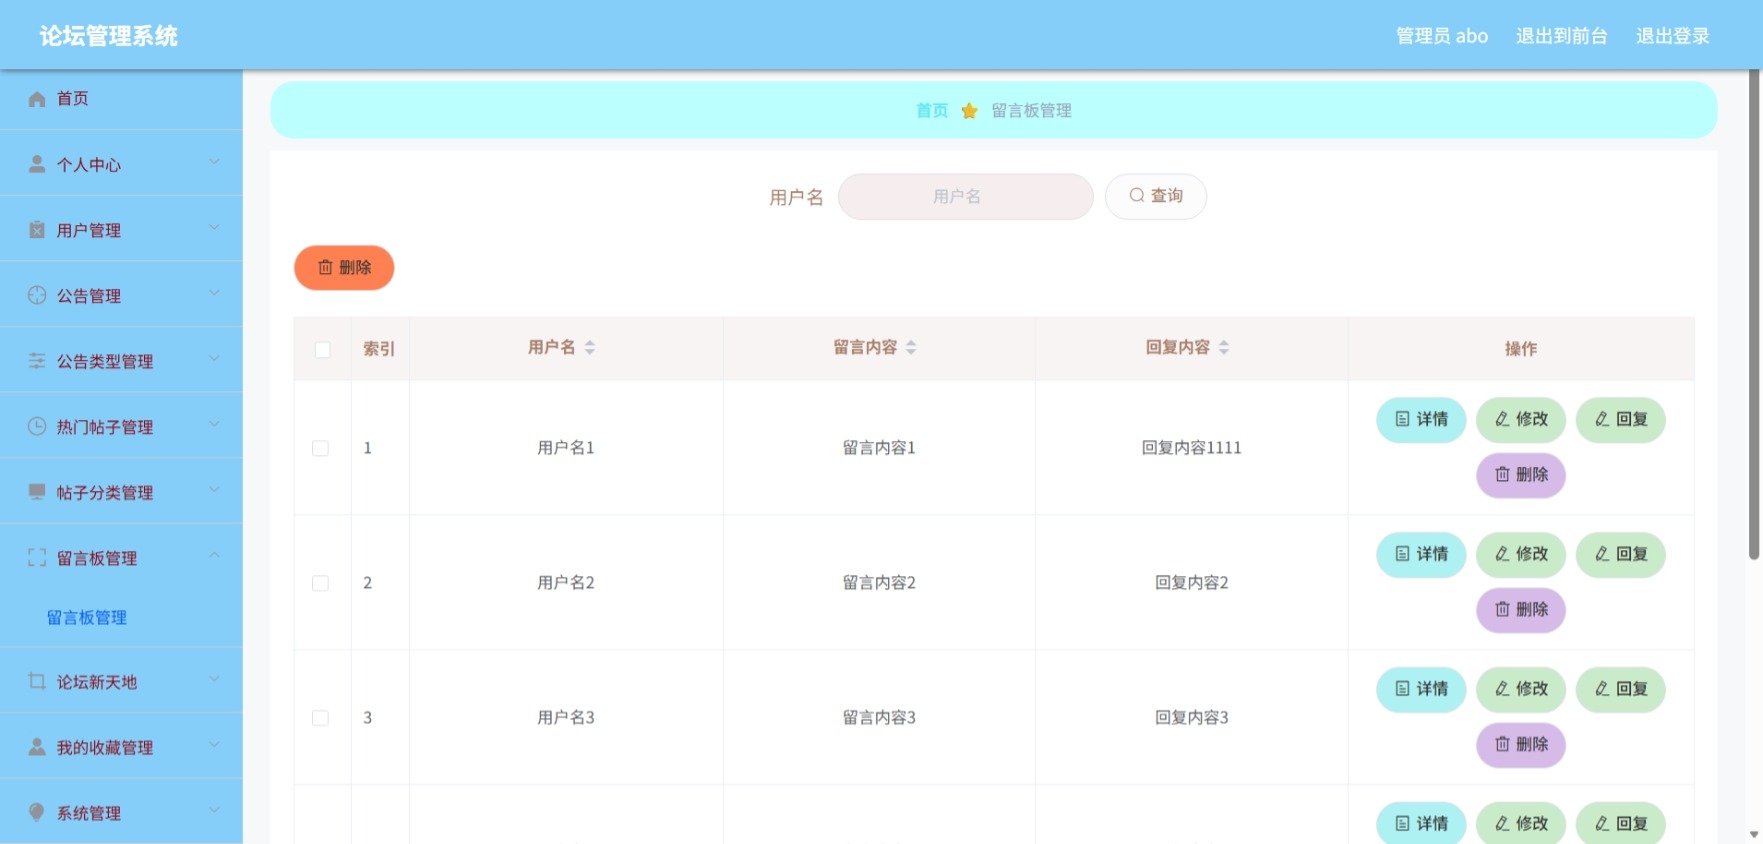Screen dimensions: 1763x844
Task: Expand the 公告管理 chevron
Action: coord(214,293)
